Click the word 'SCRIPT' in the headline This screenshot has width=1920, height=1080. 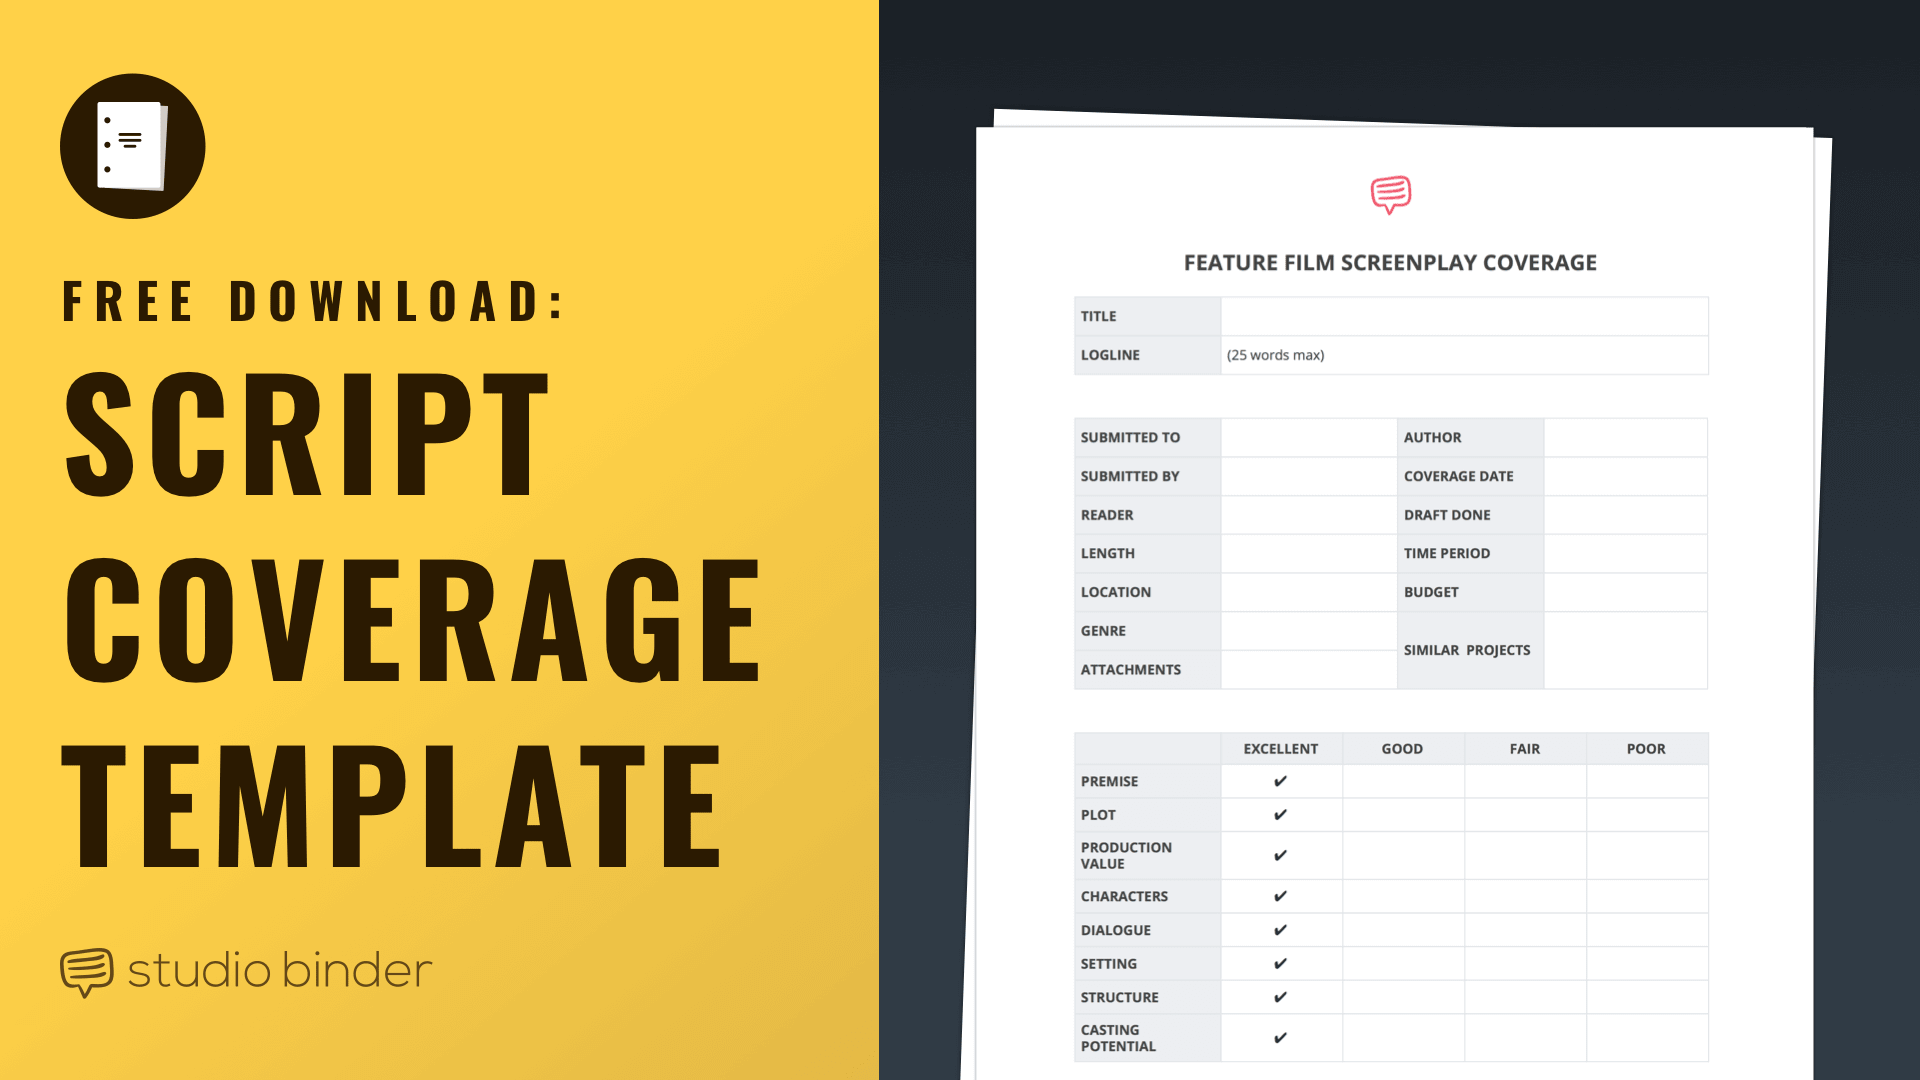pyautogui.click(x=307, y=433)
